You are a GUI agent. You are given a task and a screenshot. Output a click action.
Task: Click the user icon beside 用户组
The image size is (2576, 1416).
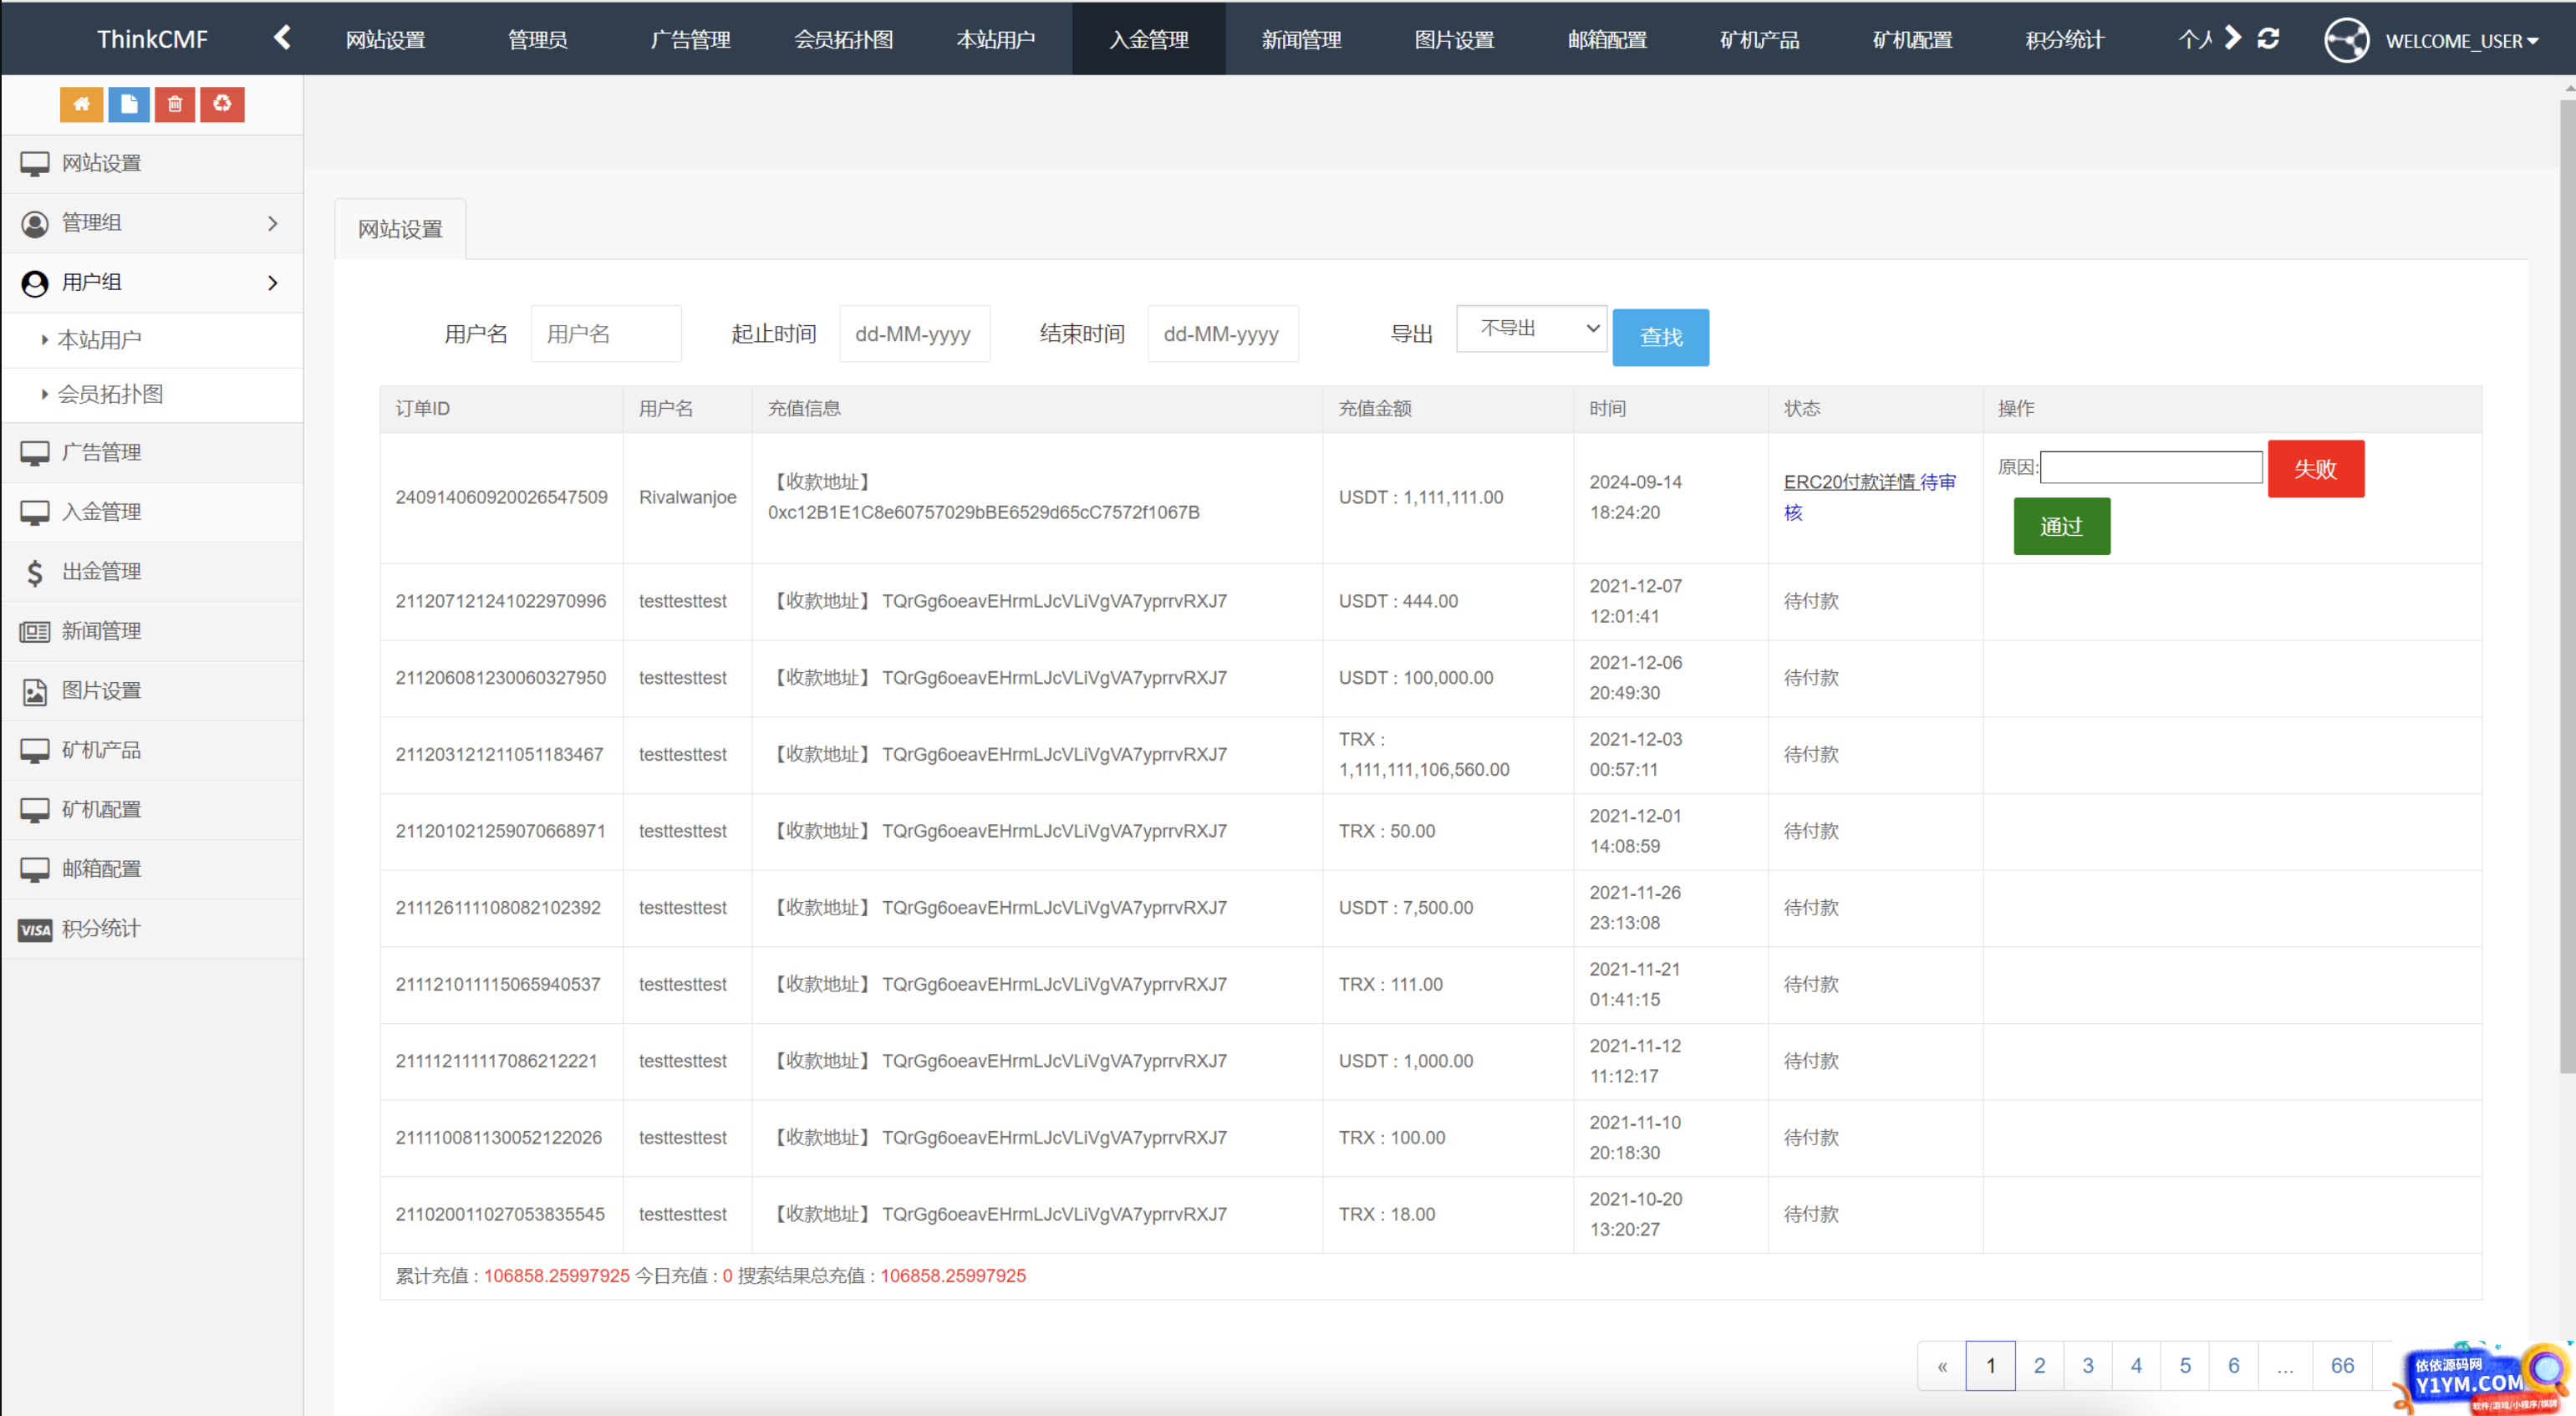pyautogui.click(x=35, y=283)
